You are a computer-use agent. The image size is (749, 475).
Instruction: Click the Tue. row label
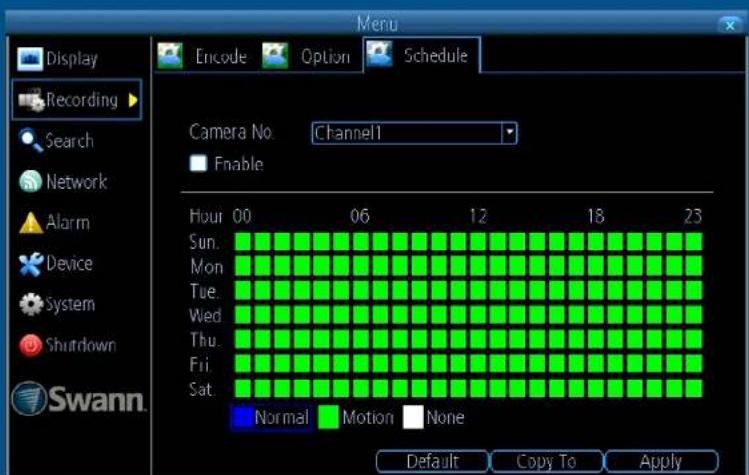(204, 291)
